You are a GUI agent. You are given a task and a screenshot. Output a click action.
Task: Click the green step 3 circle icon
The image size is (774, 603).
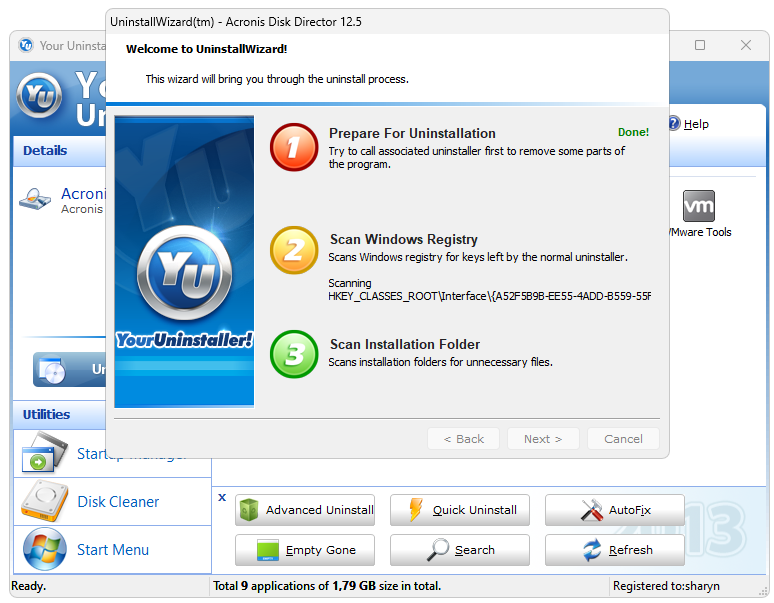tap(294, 354)
